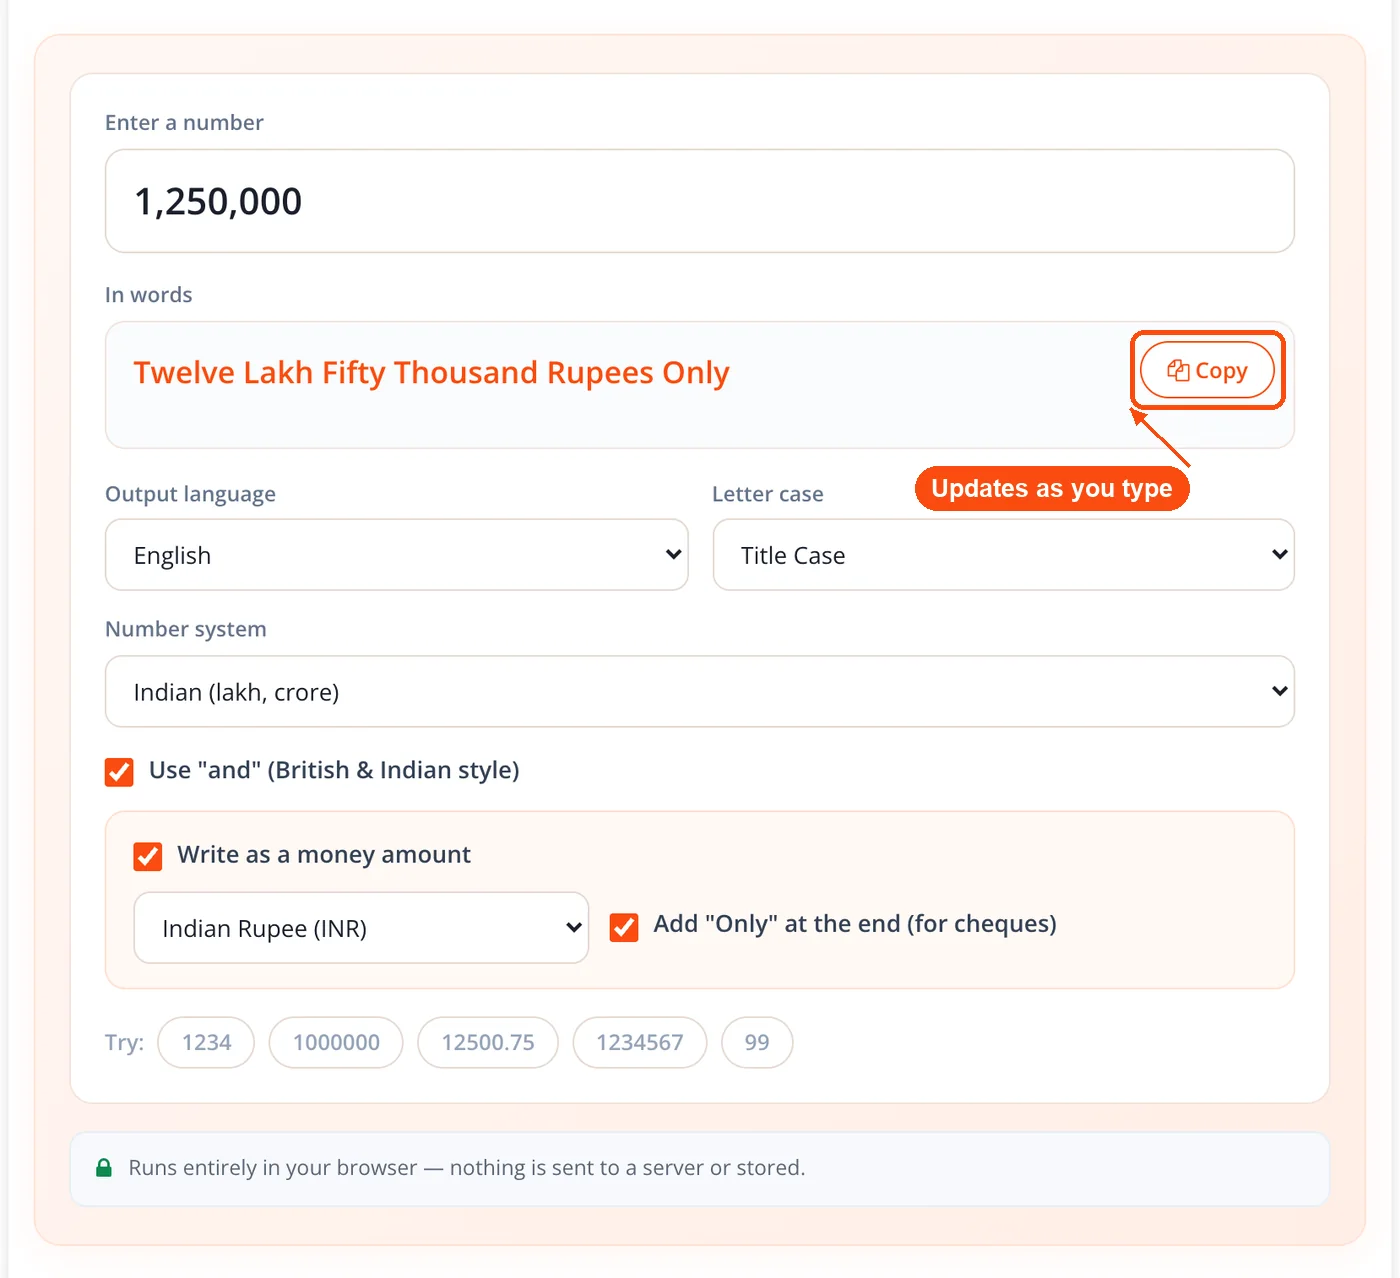
Task: Click the green lock icon
Action: pos(103,1168)
